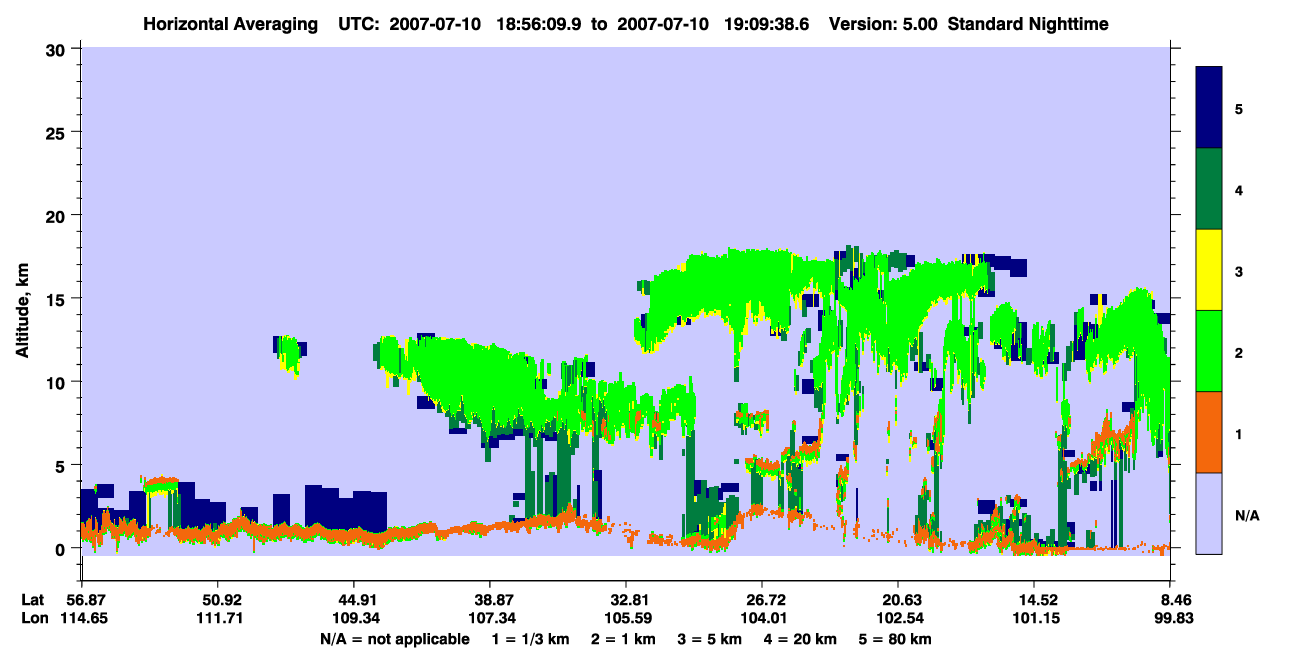Click 'N/A = not applicable' legend text
The width and height of the screenshot is (1300, 667).
[395, 639]
